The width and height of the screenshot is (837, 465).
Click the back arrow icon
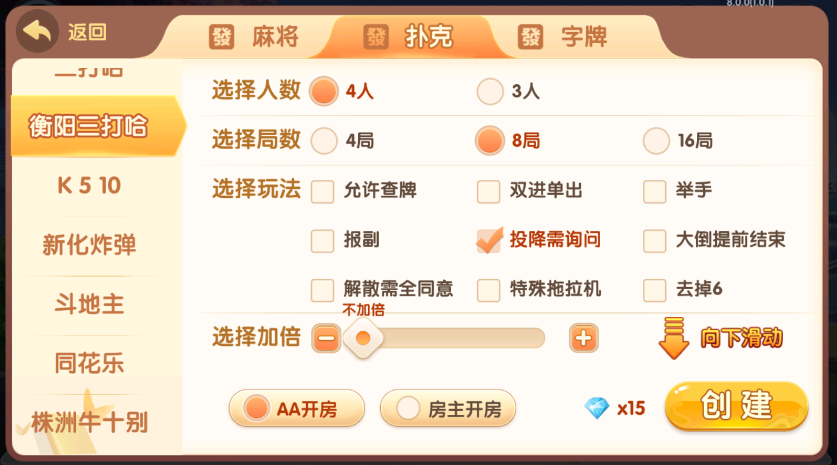[39, 32]
